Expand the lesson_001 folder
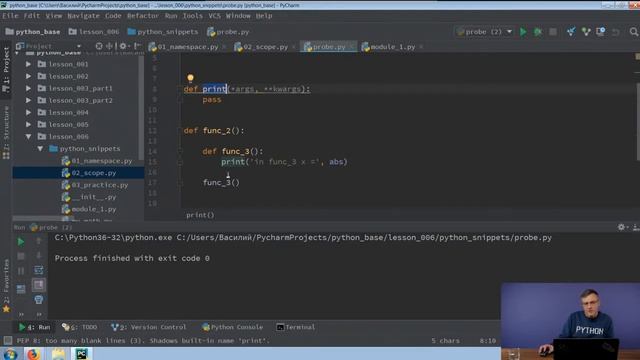 [x=28, y=64]
